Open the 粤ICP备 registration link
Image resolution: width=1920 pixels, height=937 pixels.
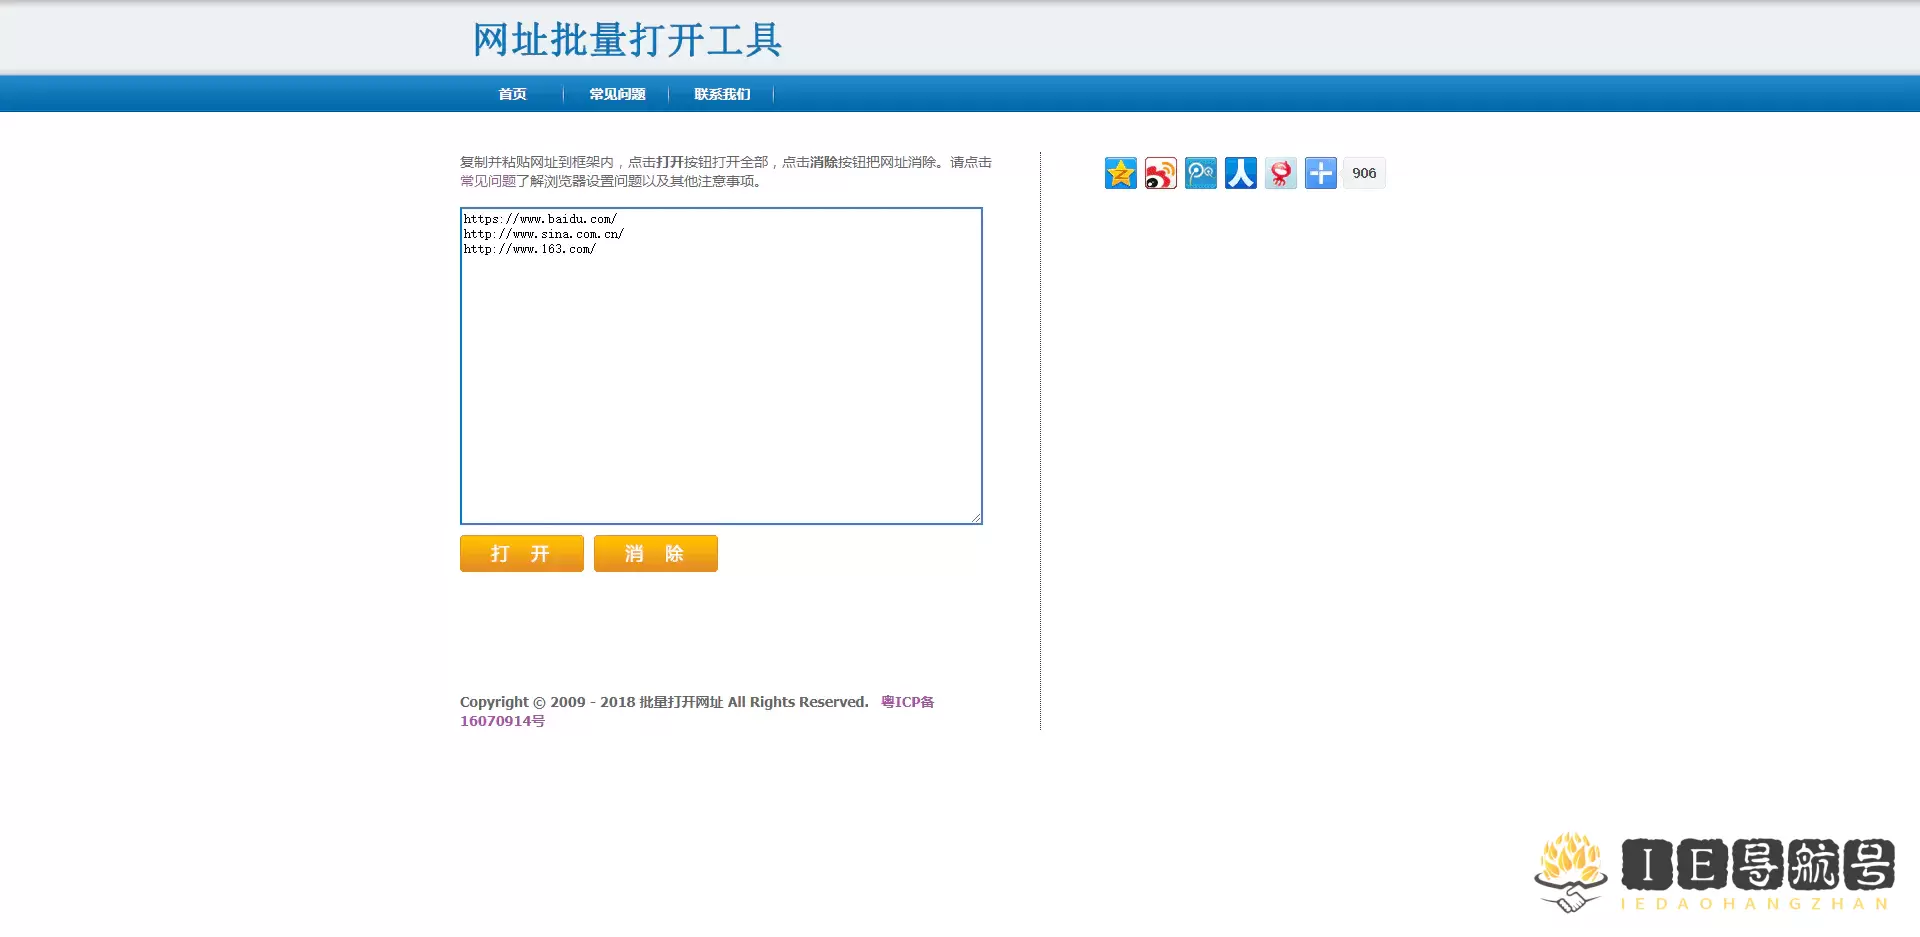(907, 702)
